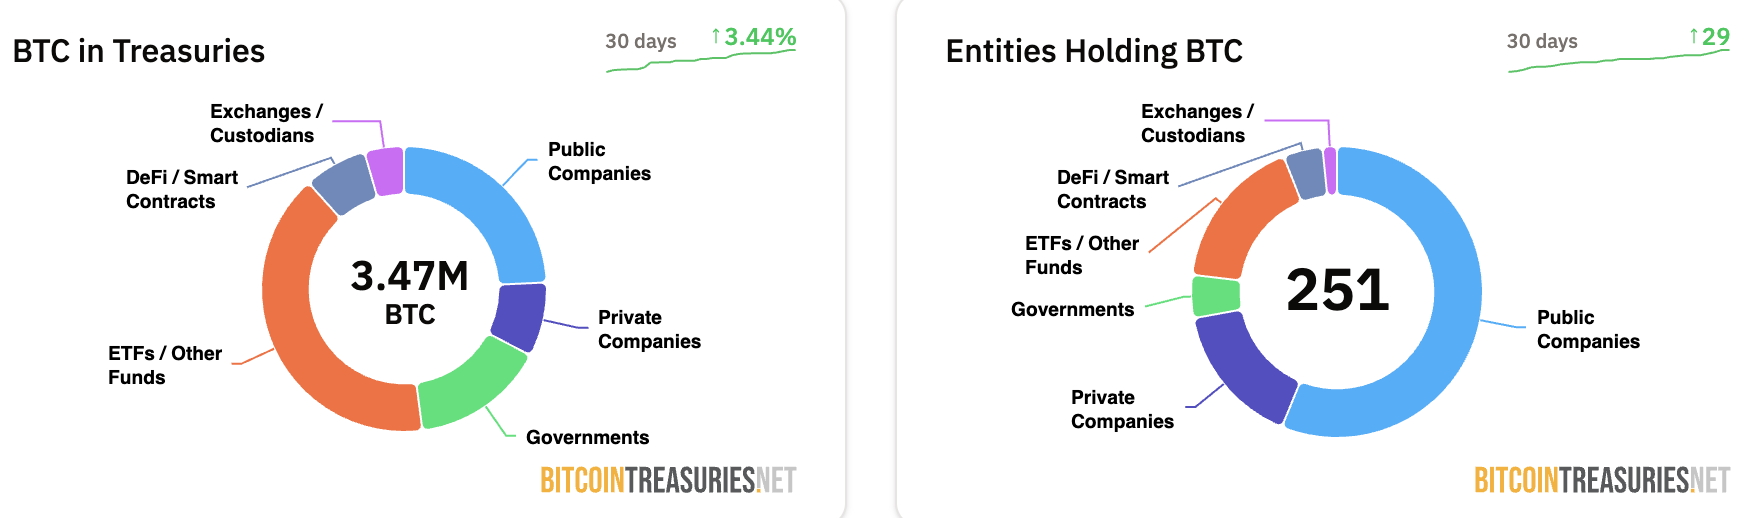Click the 30-day sparkline under 3.44%

coord(700,61)
